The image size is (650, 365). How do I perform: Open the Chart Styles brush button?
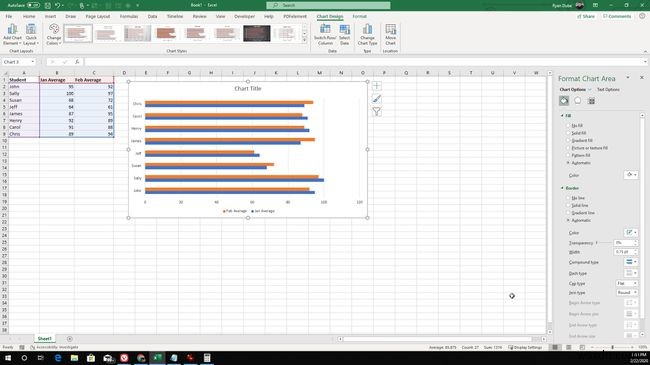coord(376,99)
